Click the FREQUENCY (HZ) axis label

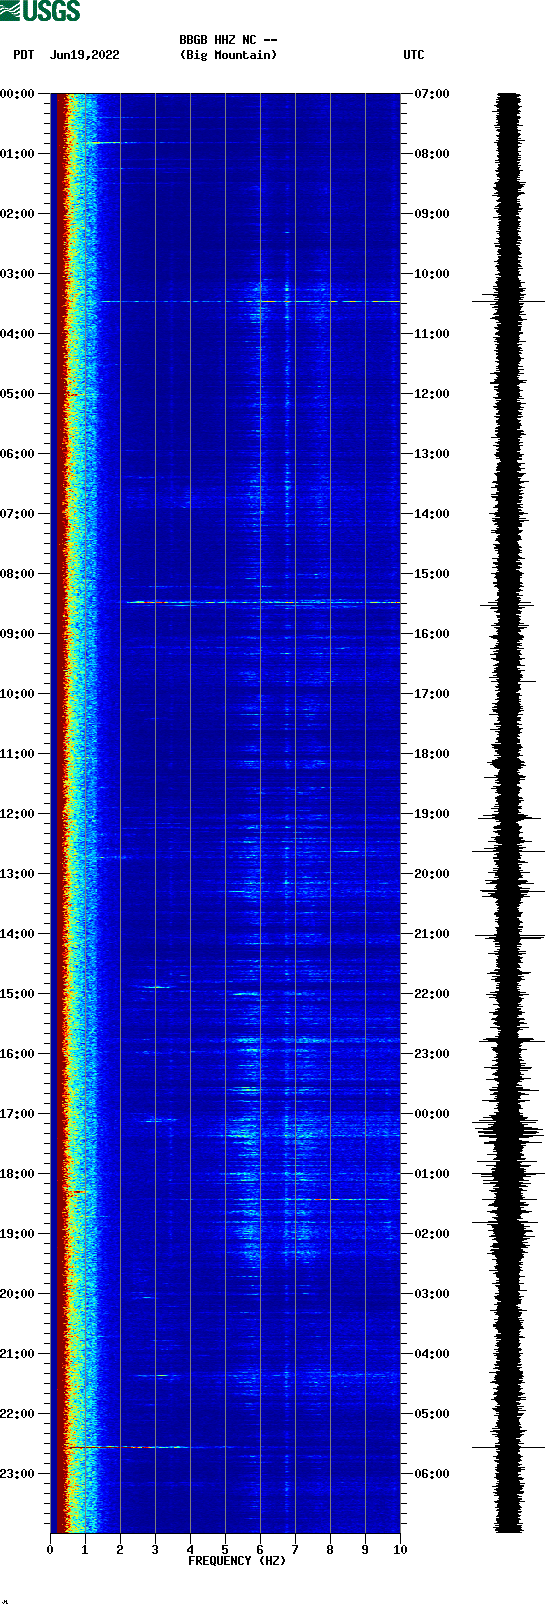237,1561
